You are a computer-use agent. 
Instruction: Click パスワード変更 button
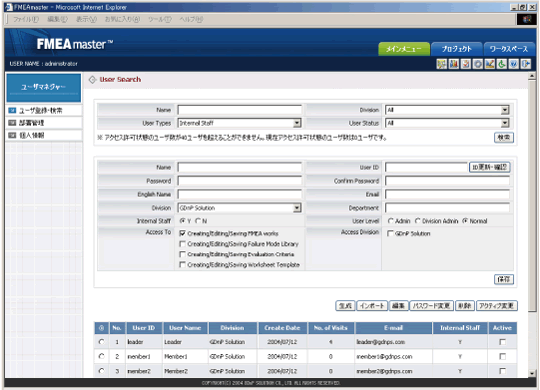click(x=431, y=306)
